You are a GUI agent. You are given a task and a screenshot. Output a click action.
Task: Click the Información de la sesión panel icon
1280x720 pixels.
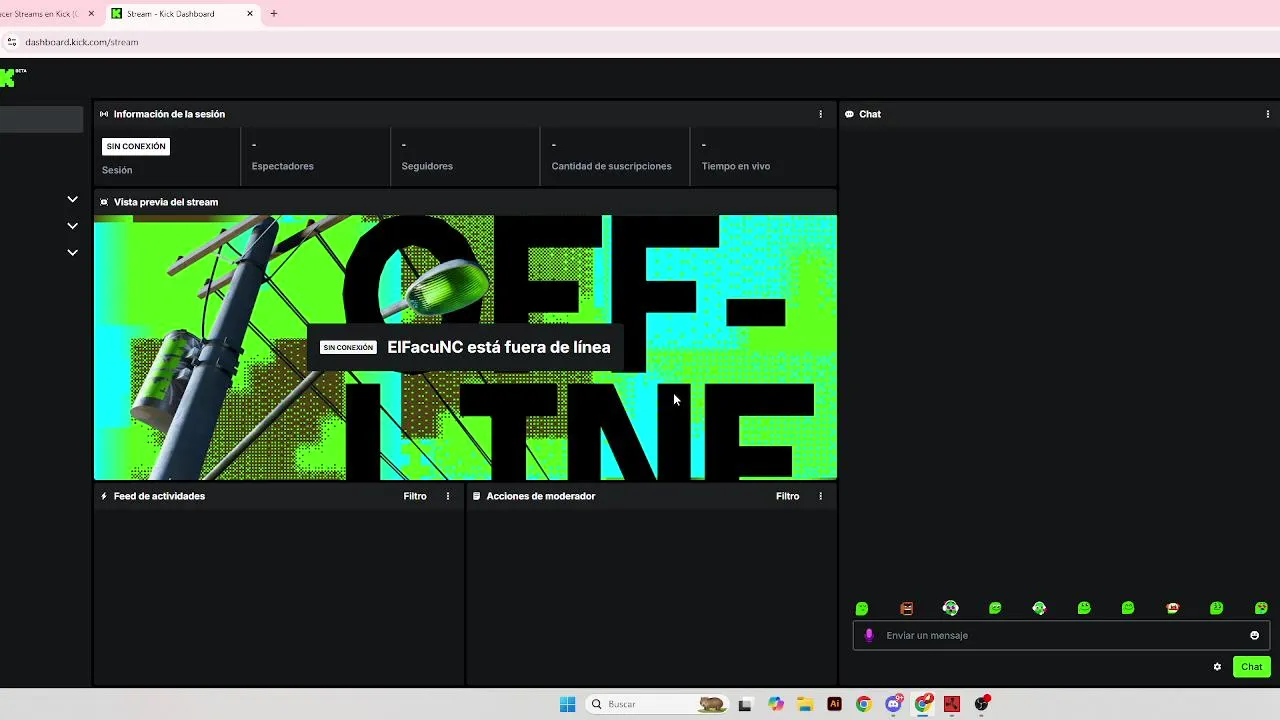coord(104,114)
